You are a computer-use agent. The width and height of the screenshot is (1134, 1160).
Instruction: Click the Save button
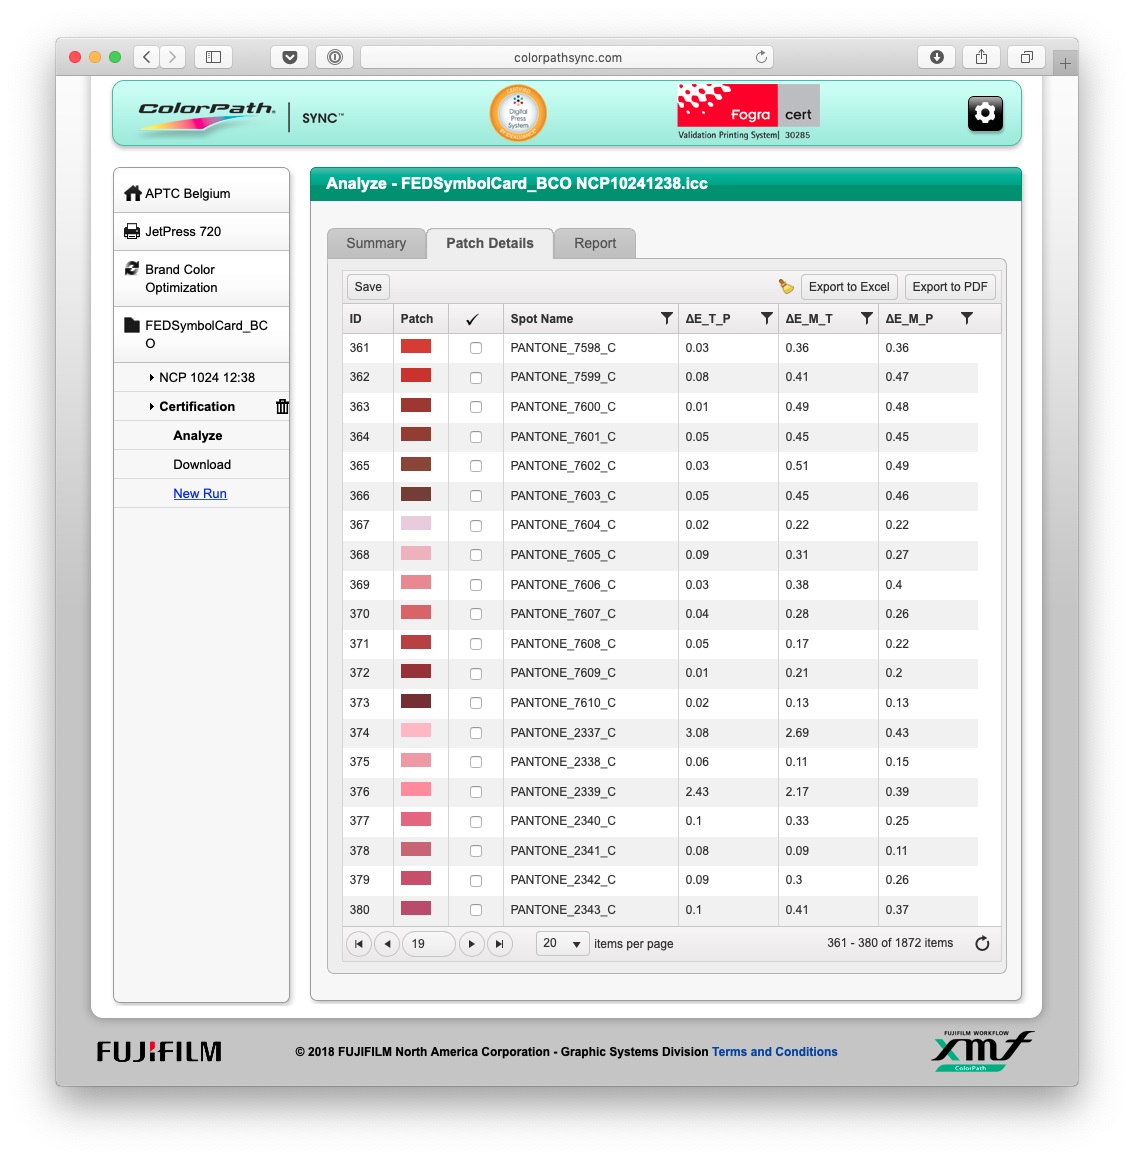pyautogui.click(x=368, y=286)
